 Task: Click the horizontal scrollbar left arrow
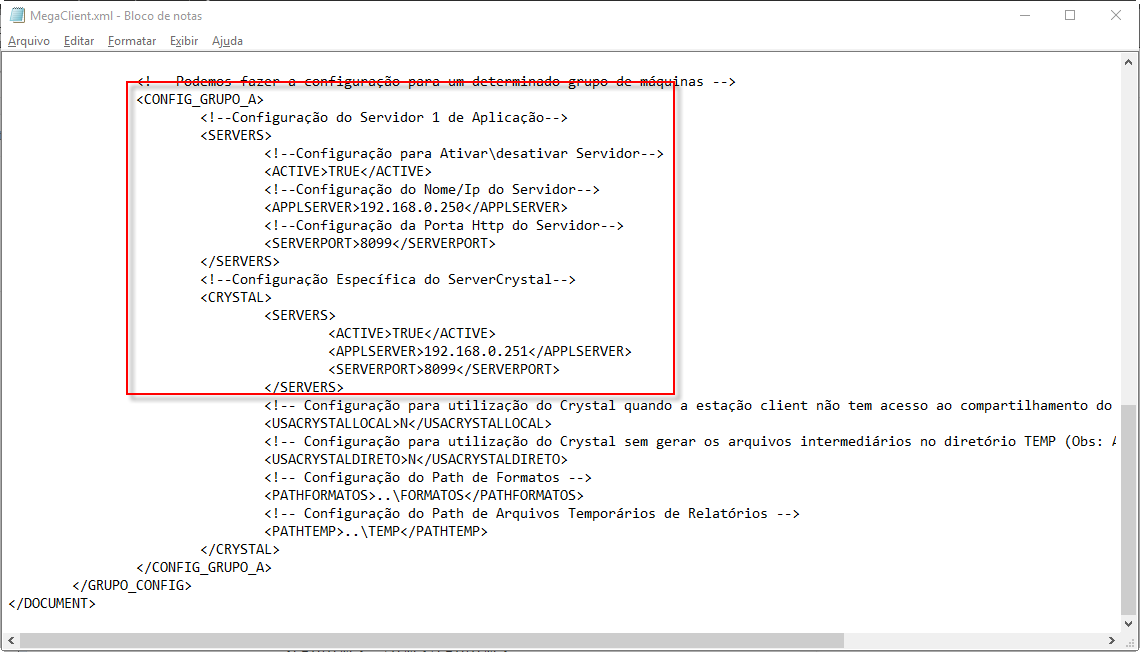click(x=10, y=640)
